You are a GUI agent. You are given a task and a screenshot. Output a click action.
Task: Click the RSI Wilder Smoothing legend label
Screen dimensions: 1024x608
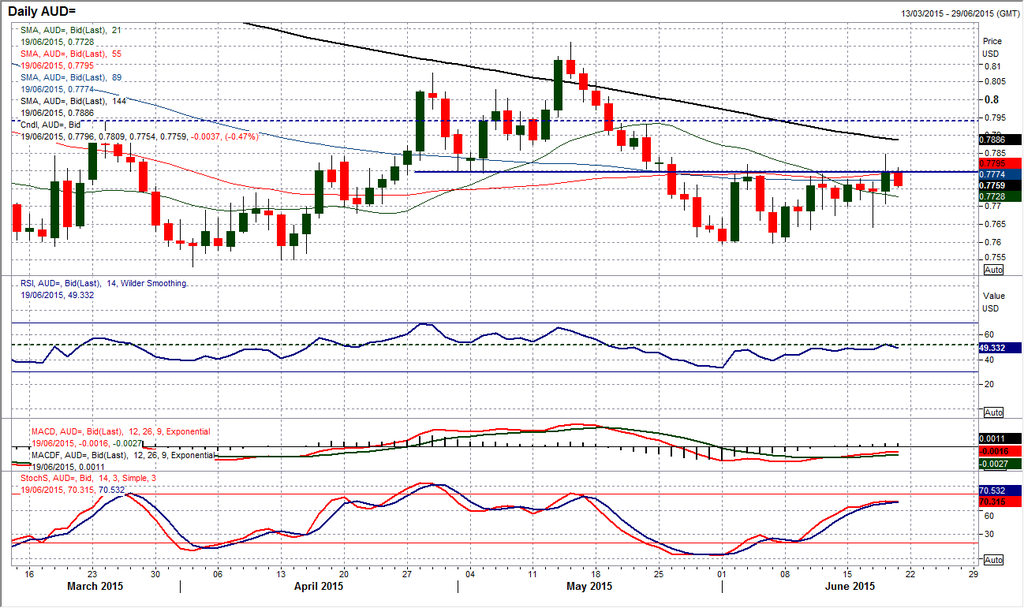(x=104, y=283)
